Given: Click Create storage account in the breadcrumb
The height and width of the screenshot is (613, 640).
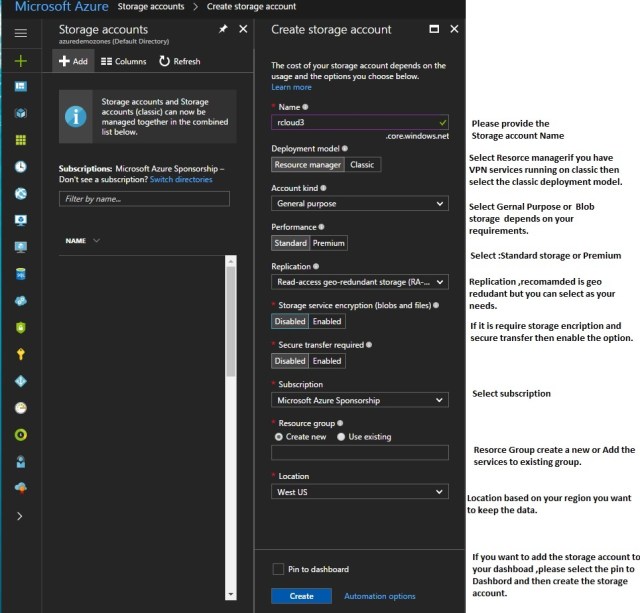Looking at the screenshot, I should click(x=251, y=7).
